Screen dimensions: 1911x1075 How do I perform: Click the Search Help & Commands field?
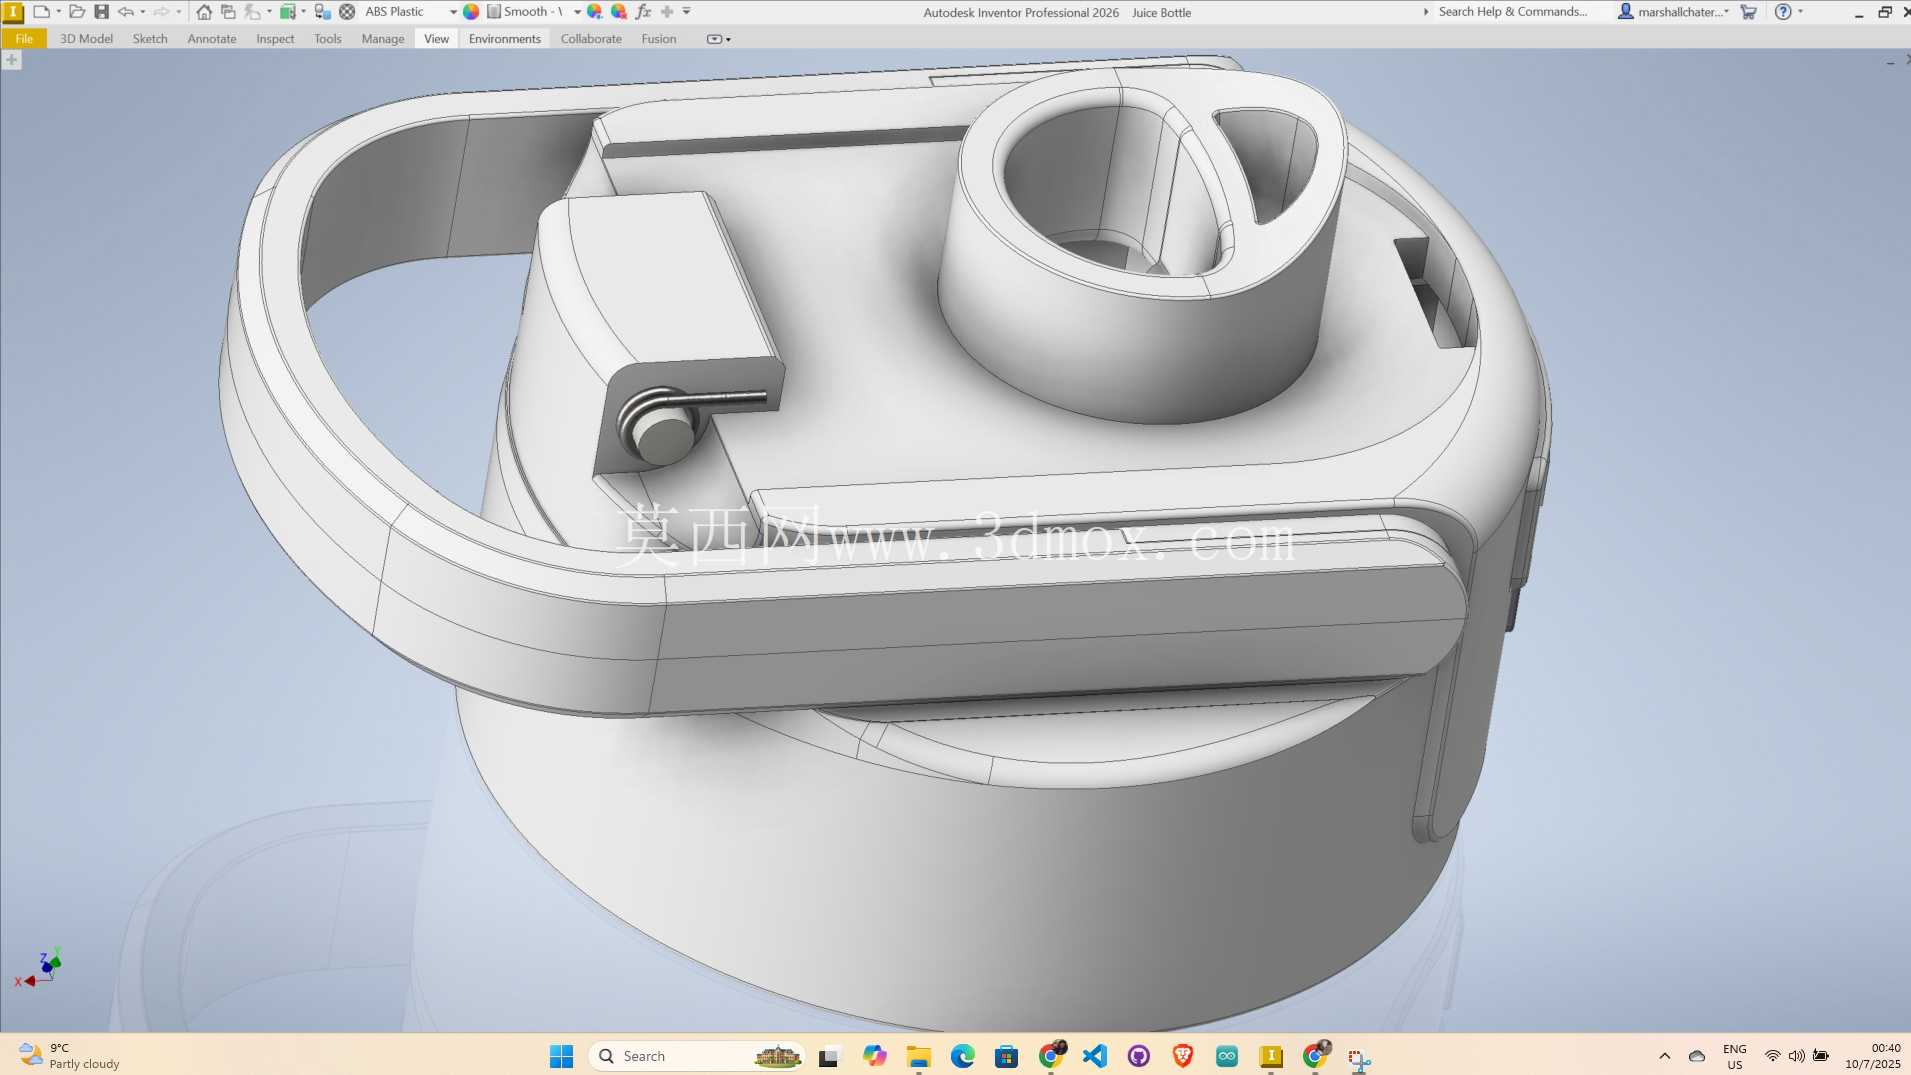[1512, 12]
